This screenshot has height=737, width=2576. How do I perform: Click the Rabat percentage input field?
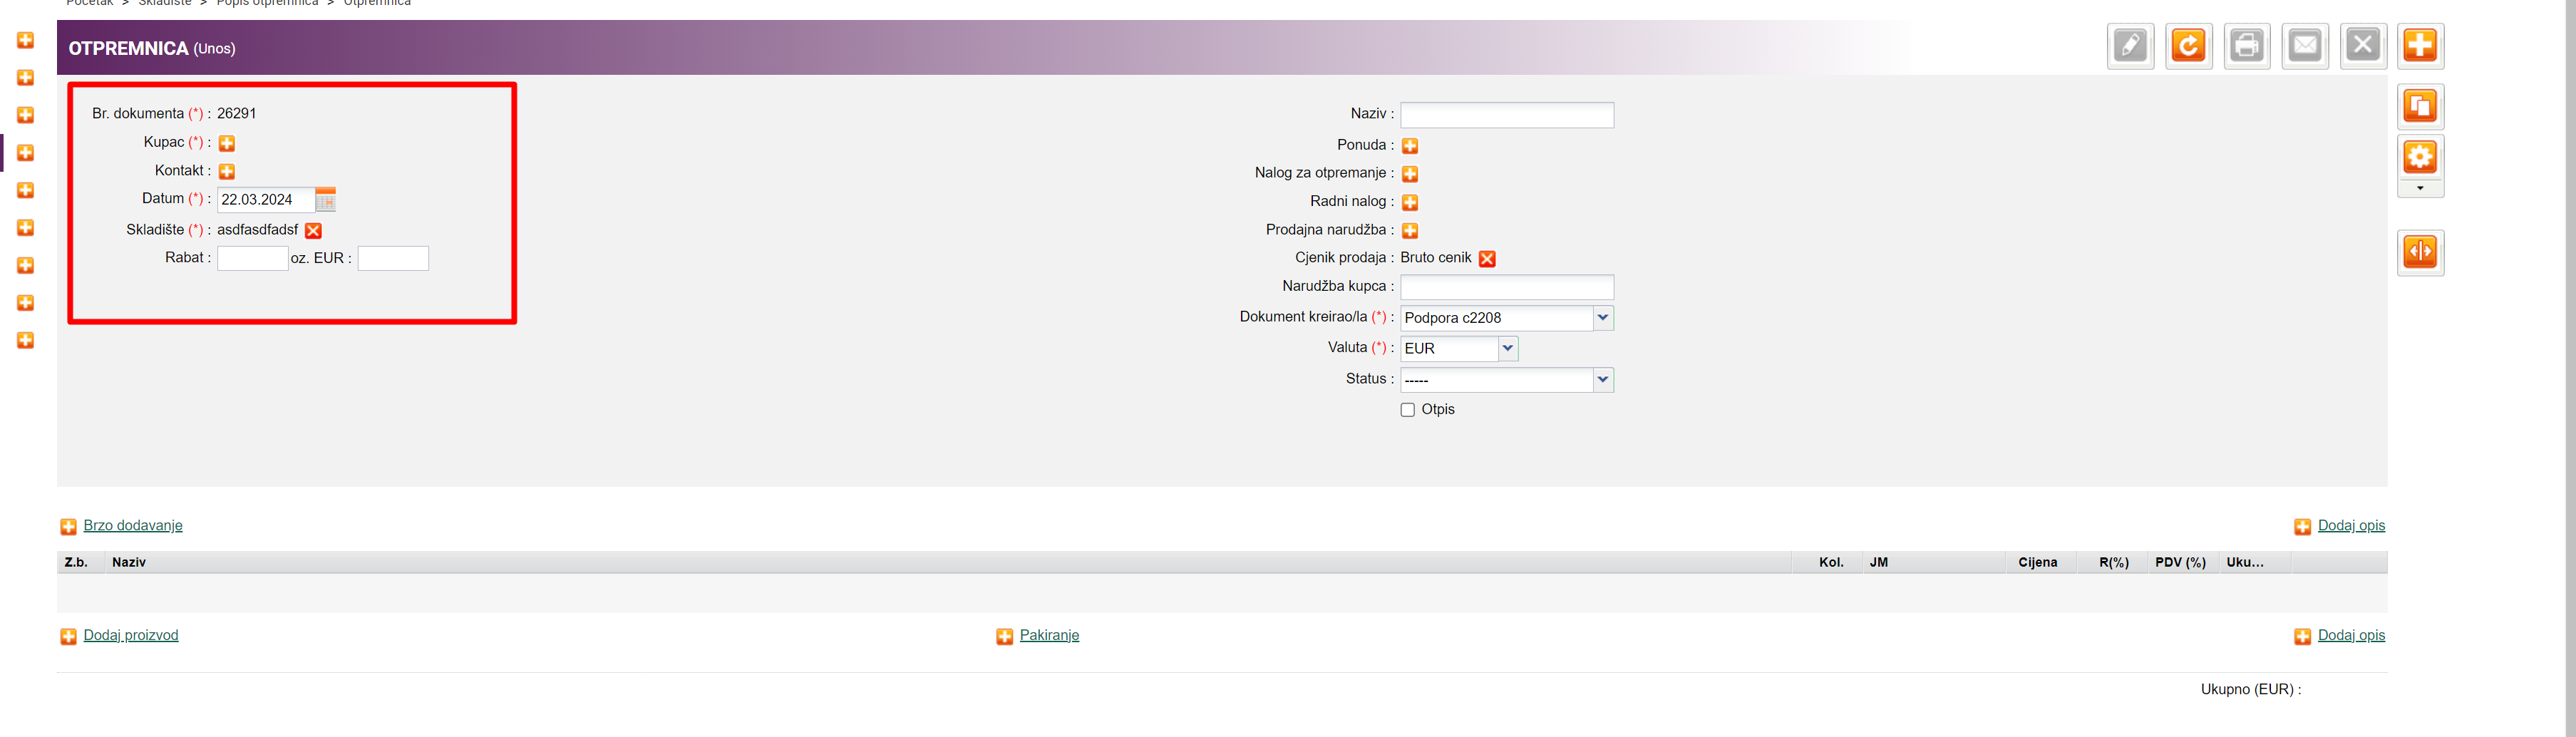coord(253,258)
